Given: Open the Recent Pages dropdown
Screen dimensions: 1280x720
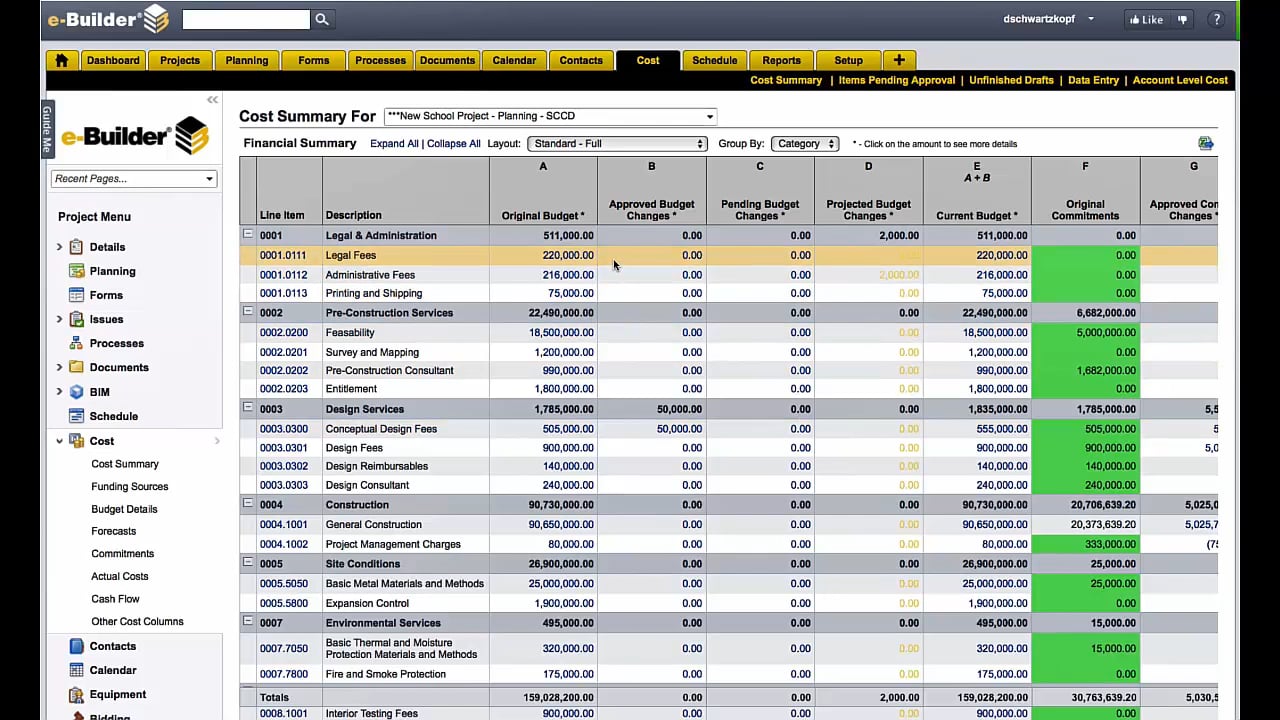Looking at the screenshot, I should tap(134, 179).
